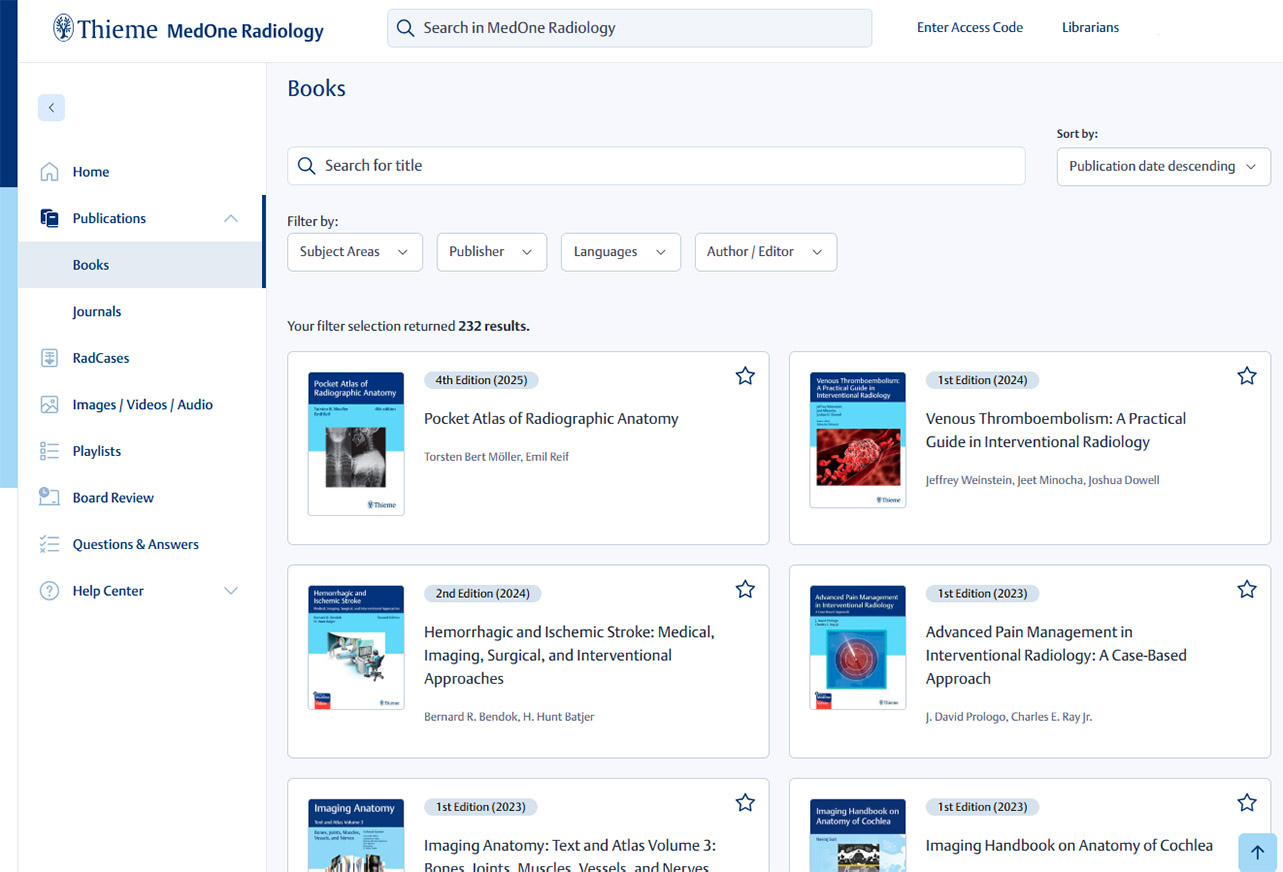Expand the Sort by publication date dropdown
Viewport: 1283px width, 872px height.
tap(1163, 167)
